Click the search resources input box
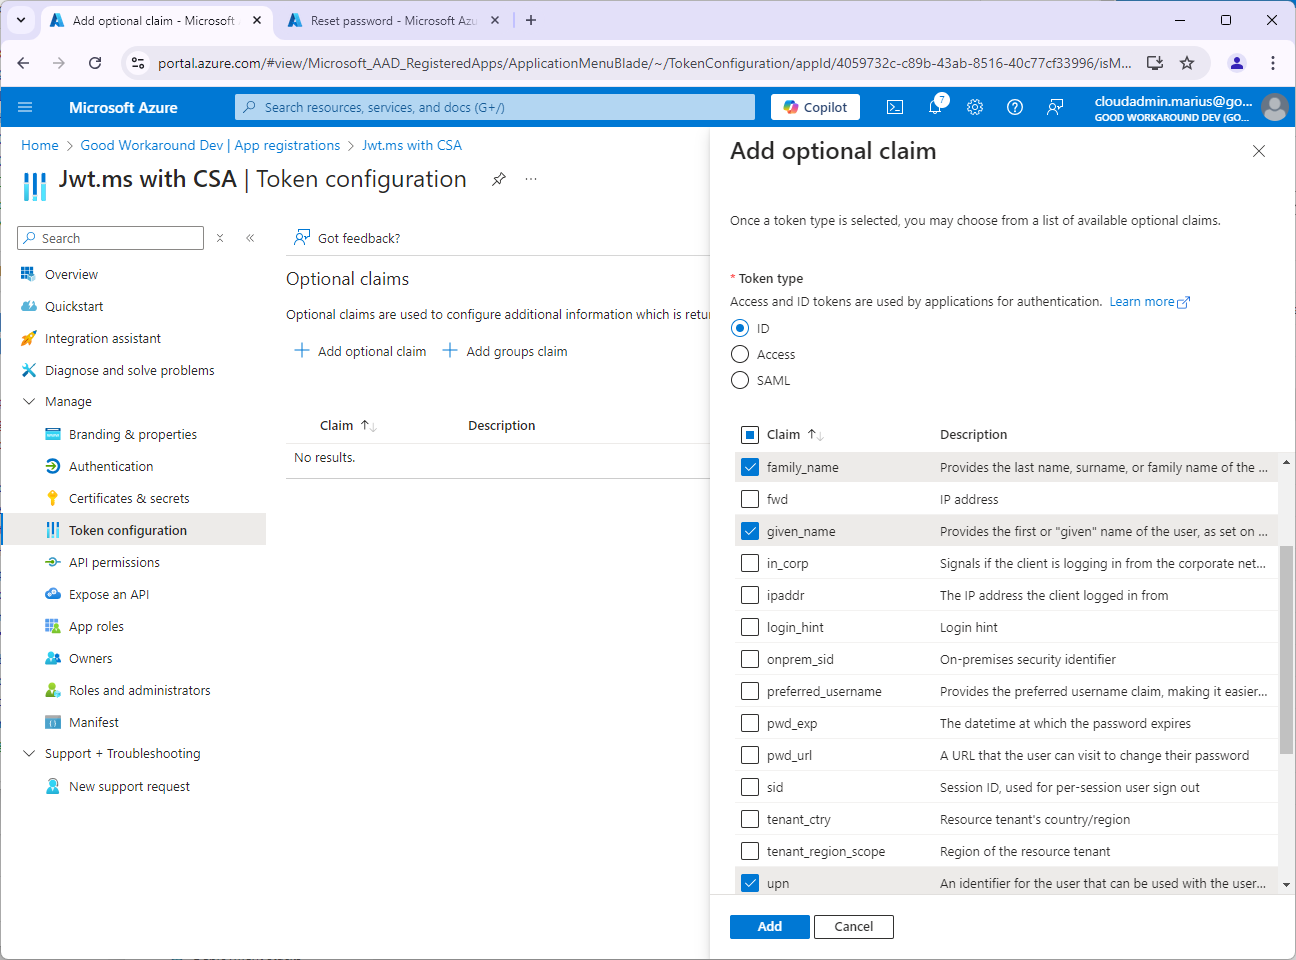 click(495, 107)
